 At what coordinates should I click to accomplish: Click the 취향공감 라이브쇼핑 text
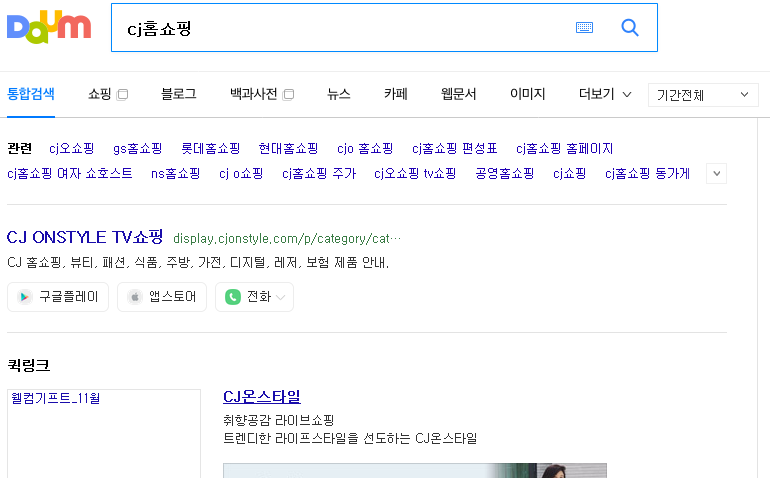click(278, 420)
